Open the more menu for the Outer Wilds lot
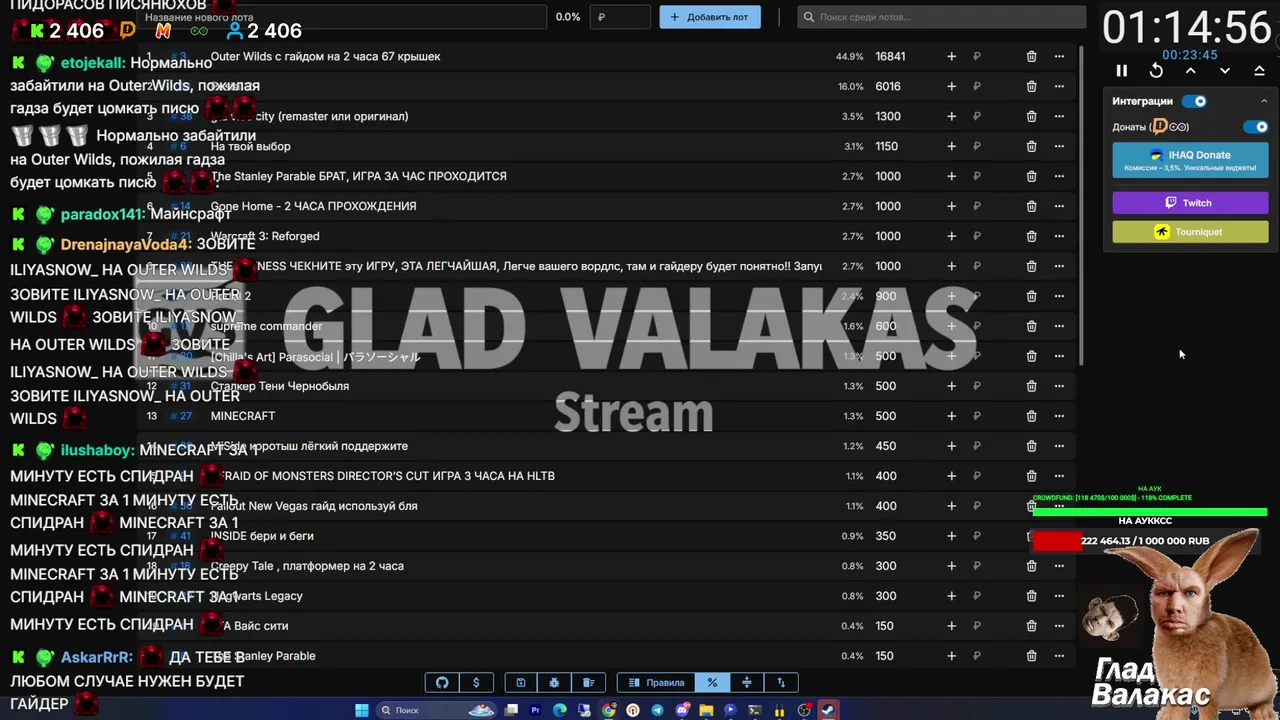 (1059, 57)
